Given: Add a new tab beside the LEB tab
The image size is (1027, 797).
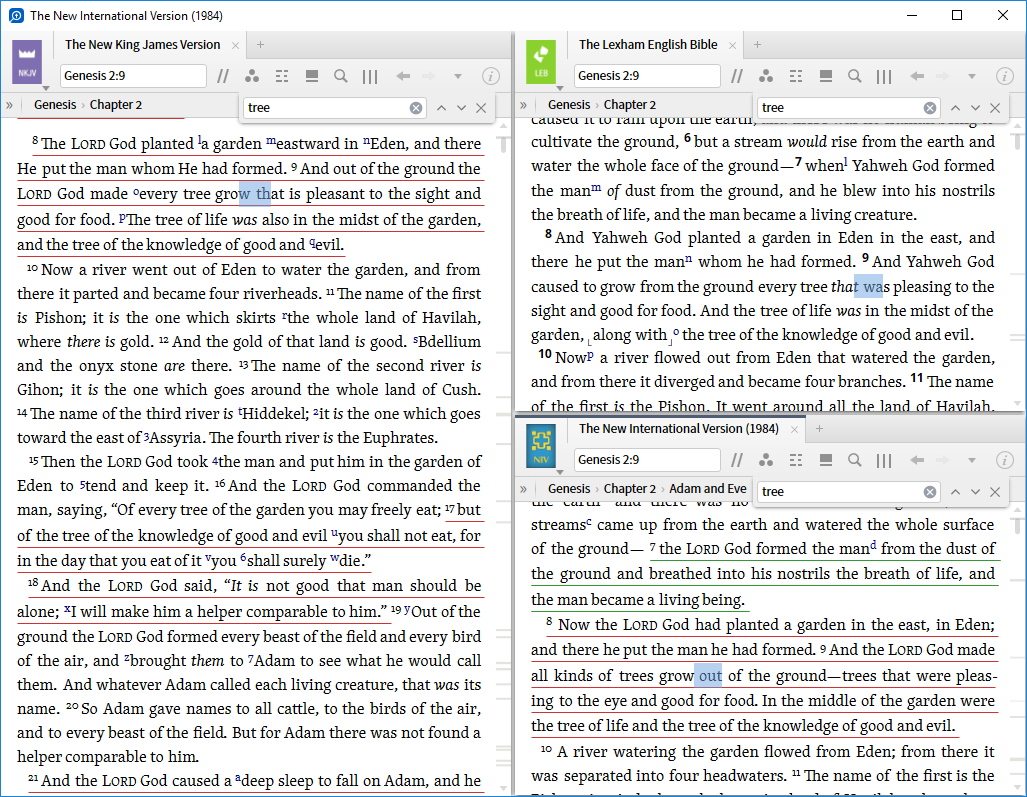Looking at the screenshot, I should pos(757,45).
